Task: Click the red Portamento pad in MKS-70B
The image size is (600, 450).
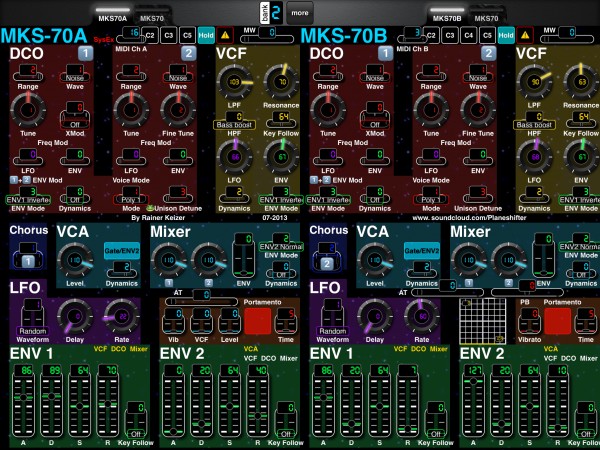Action: pos(558,321)
